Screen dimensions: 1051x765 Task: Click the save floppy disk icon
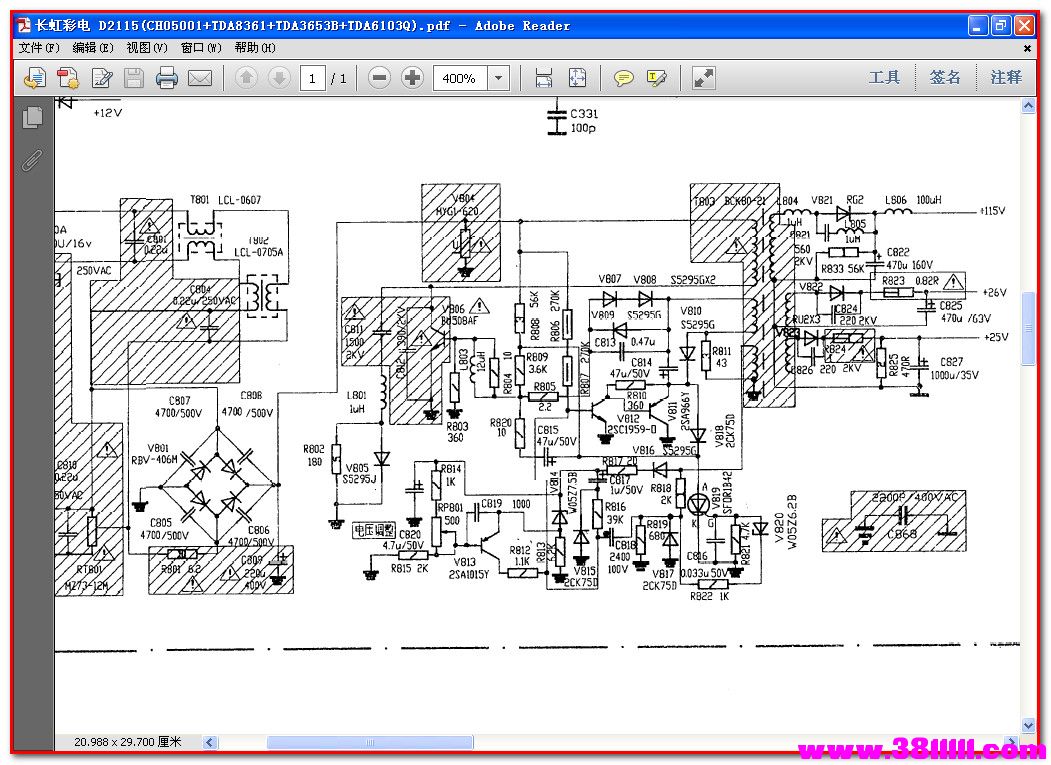(x=134, y=78)
